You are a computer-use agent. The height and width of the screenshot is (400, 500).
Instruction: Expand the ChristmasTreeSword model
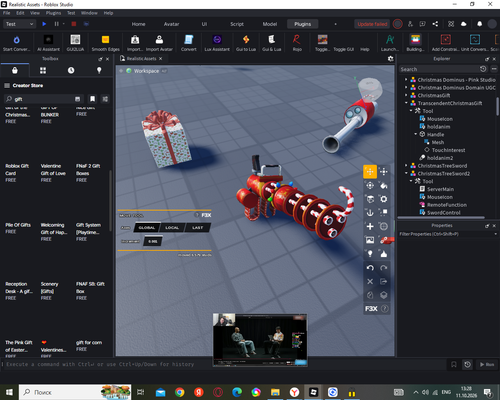click(406, 166)
